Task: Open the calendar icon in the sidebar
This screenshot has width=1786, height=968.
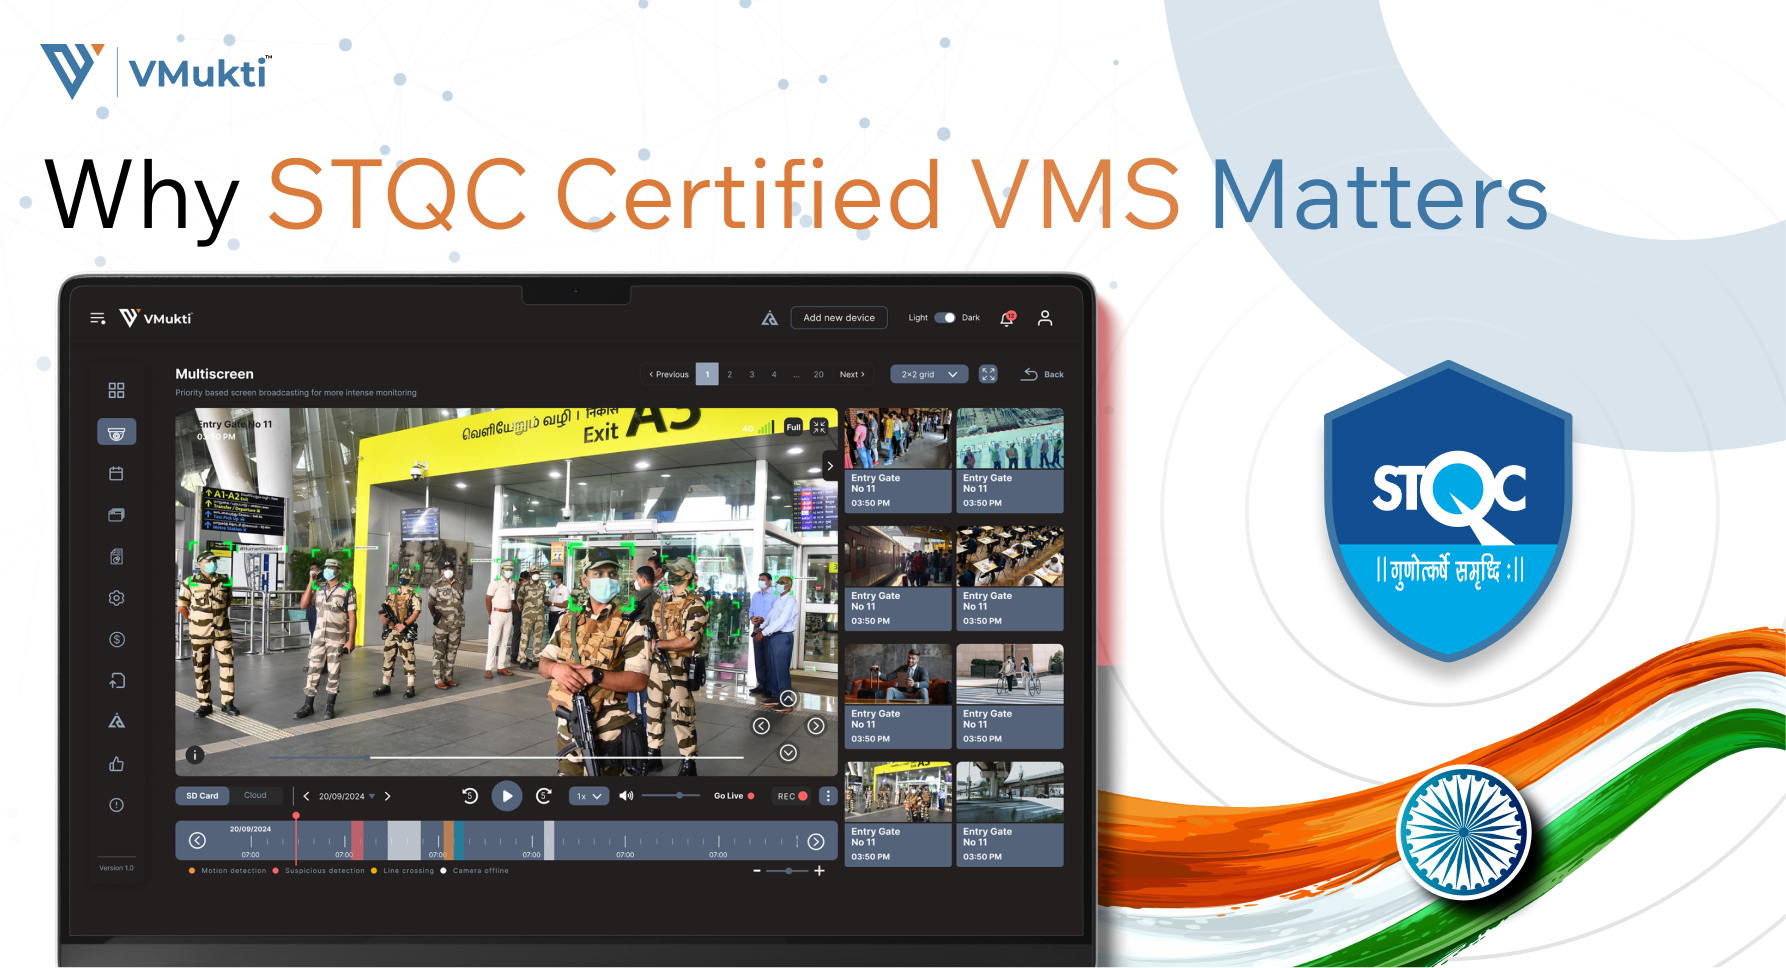Action: [x=117, y=473]
